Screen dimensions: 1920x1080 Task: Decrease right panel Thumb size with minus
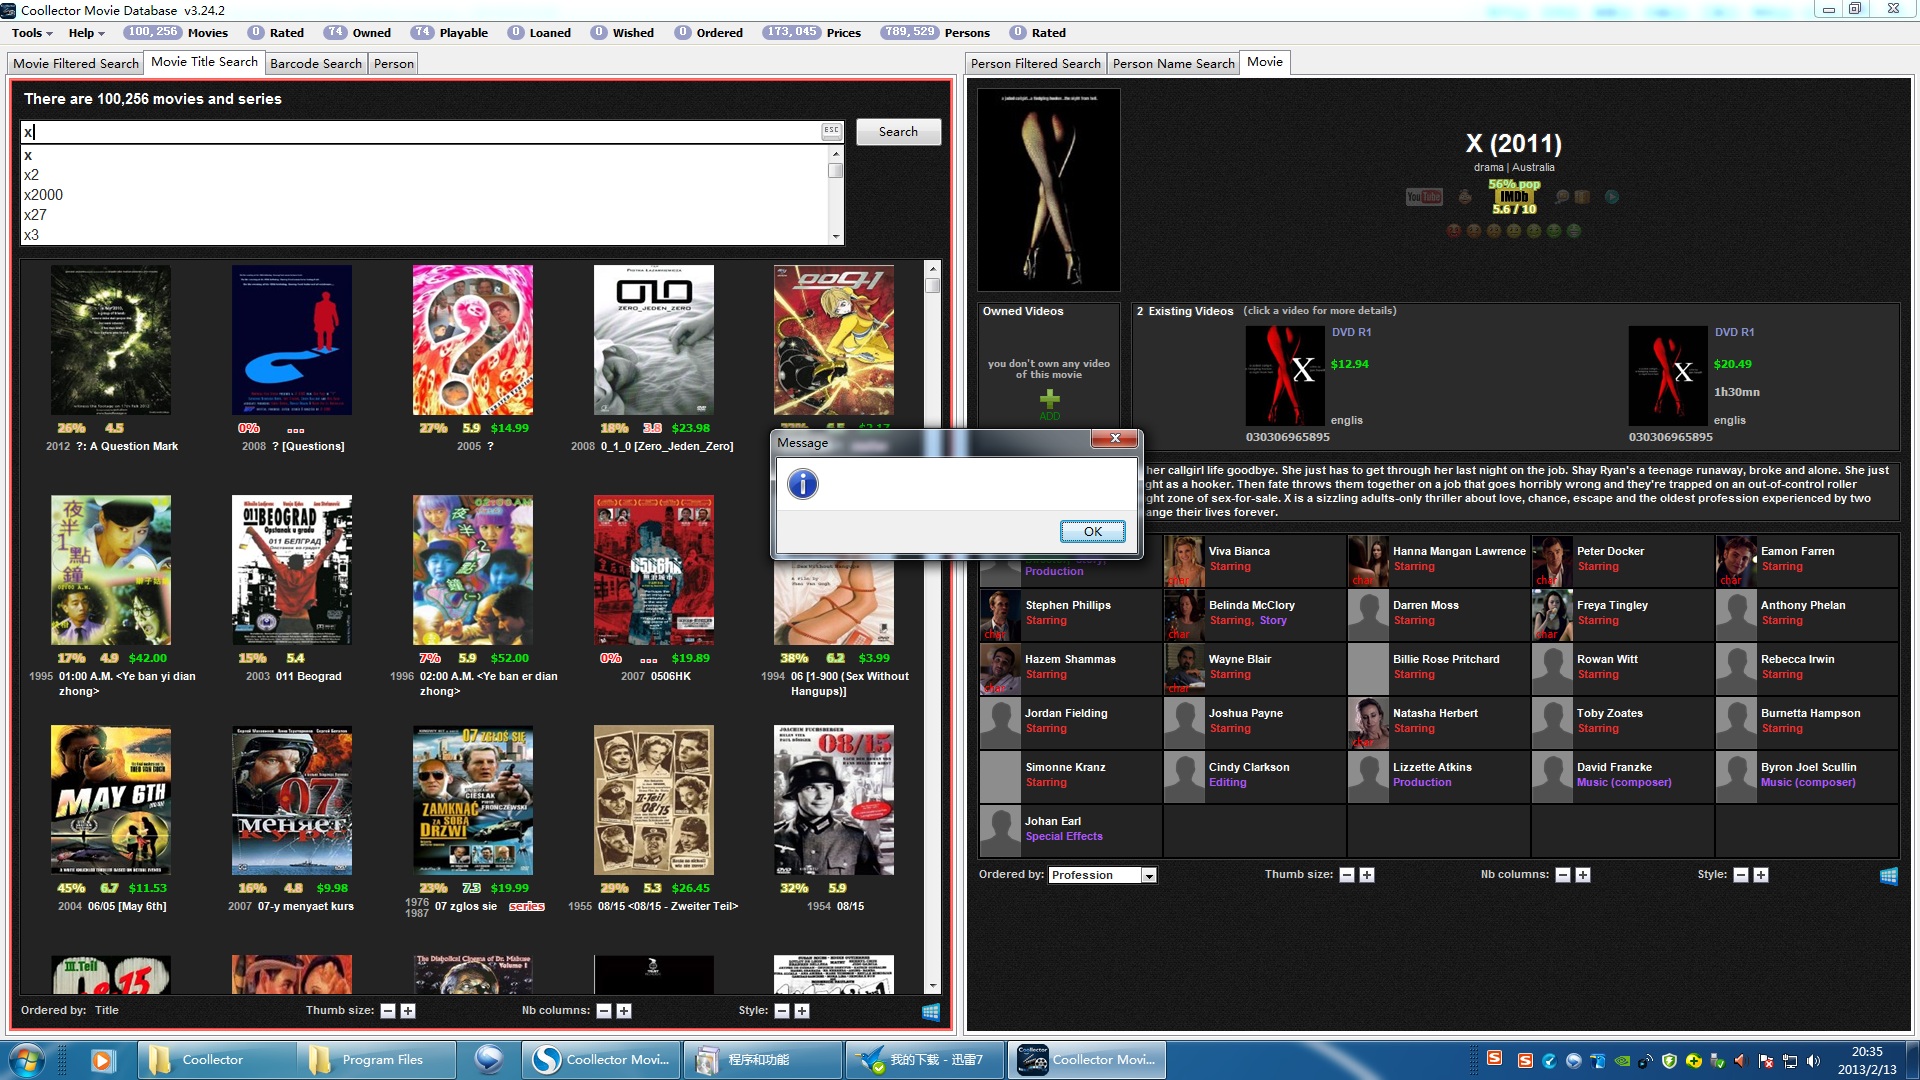pos(1347,875)
